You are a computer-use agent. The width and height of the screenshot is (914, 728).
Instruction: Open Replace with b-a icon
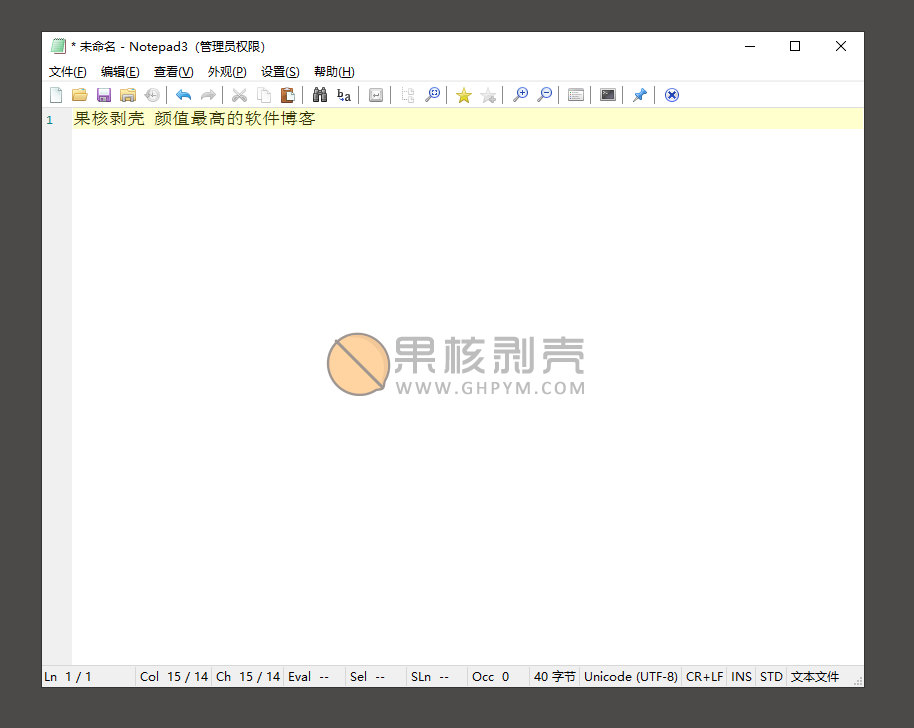pos(344,95)
